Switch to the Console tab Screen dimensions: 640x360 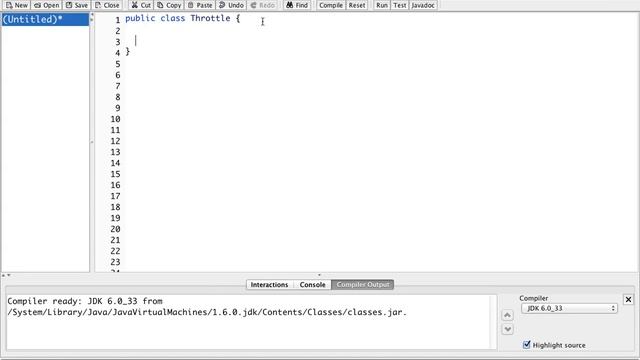313,284
